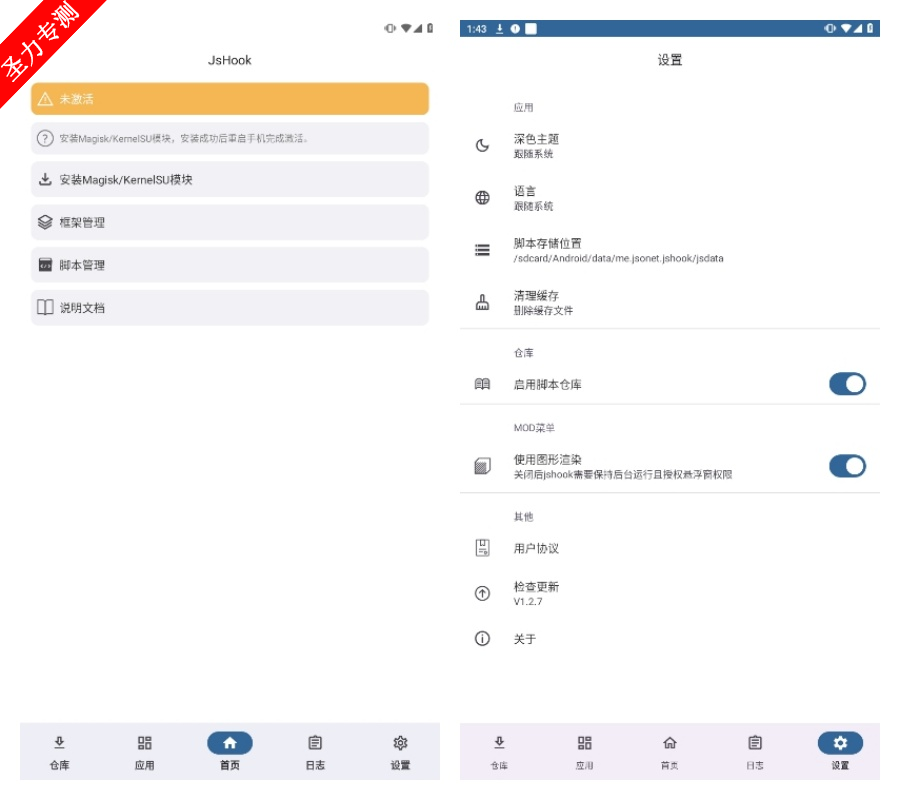Click the Wi-Fi icon in the blue status bar
The width and height of the screenshot is (900, 800).
coord(846,28)
